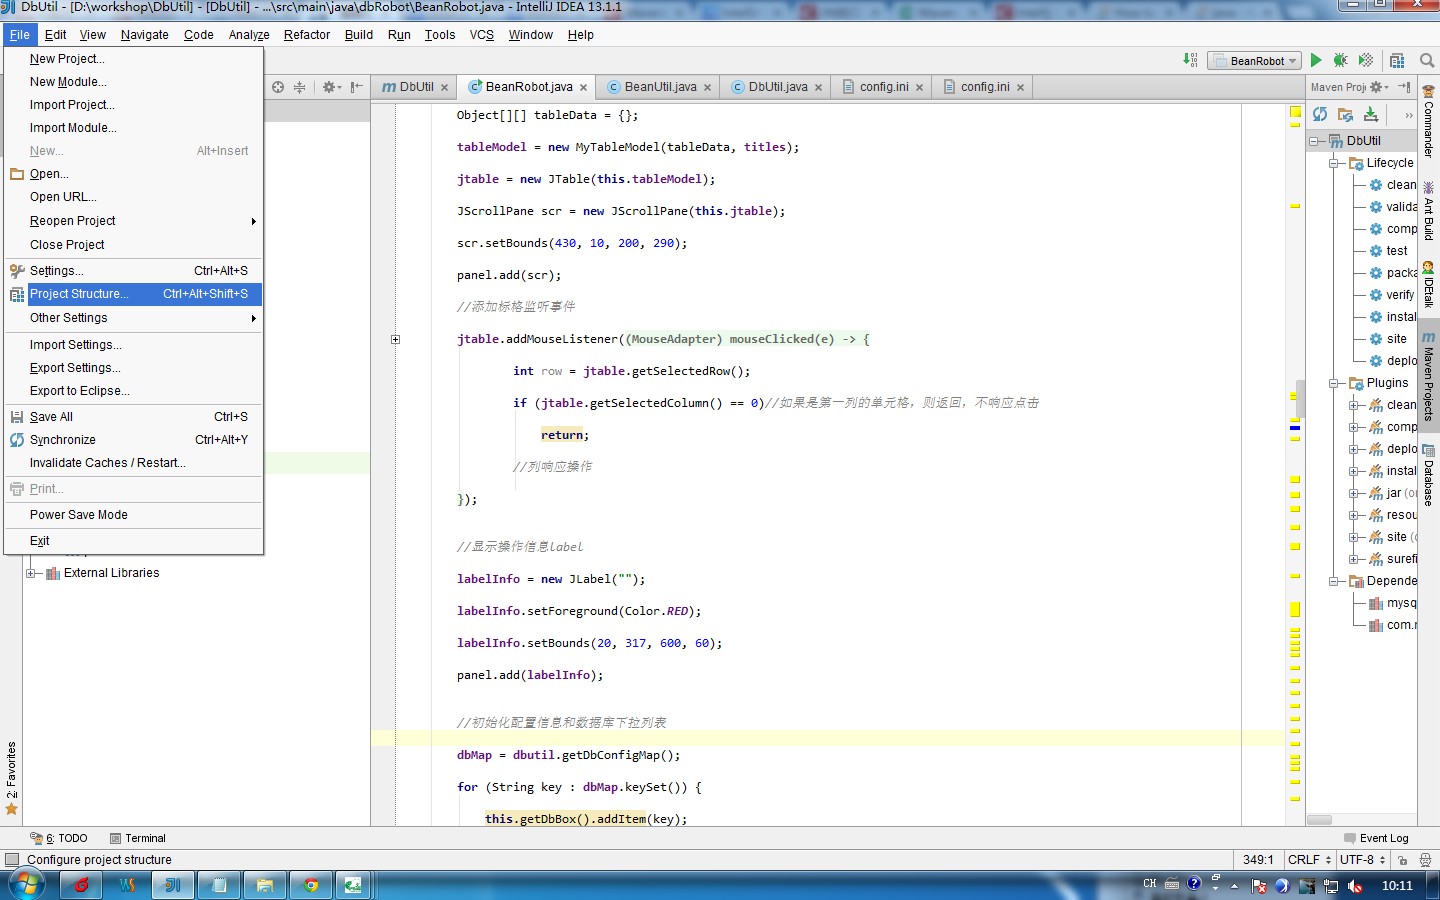This screenshot has height=900, width=1440.
Task: Close the BeanUtil.java tab
Action: pos(707,88)
